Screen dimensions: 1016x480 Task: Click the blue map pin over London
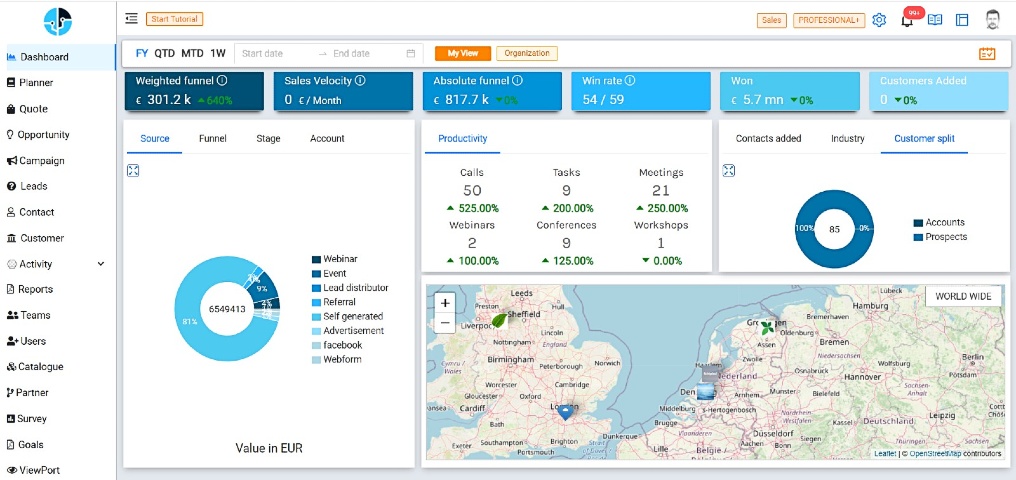click(x=566, y=413)
